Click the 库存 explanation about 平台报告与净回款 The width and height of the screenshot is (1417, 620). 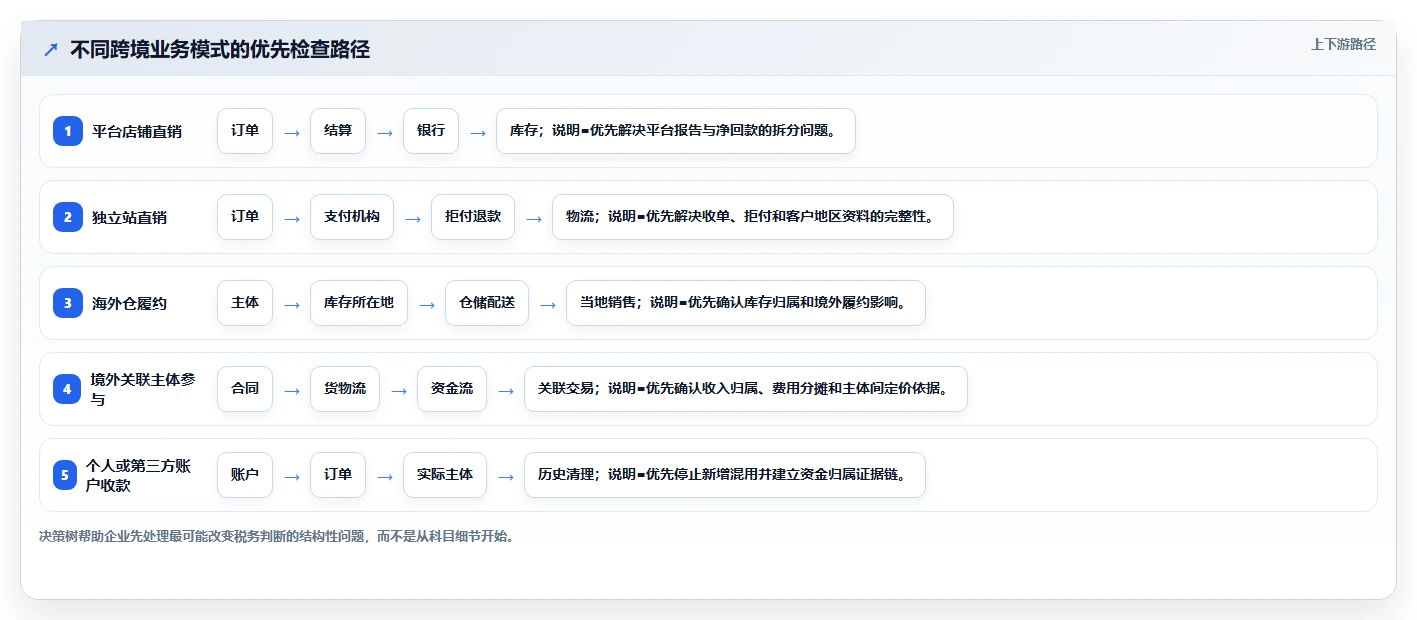point(676,131)
